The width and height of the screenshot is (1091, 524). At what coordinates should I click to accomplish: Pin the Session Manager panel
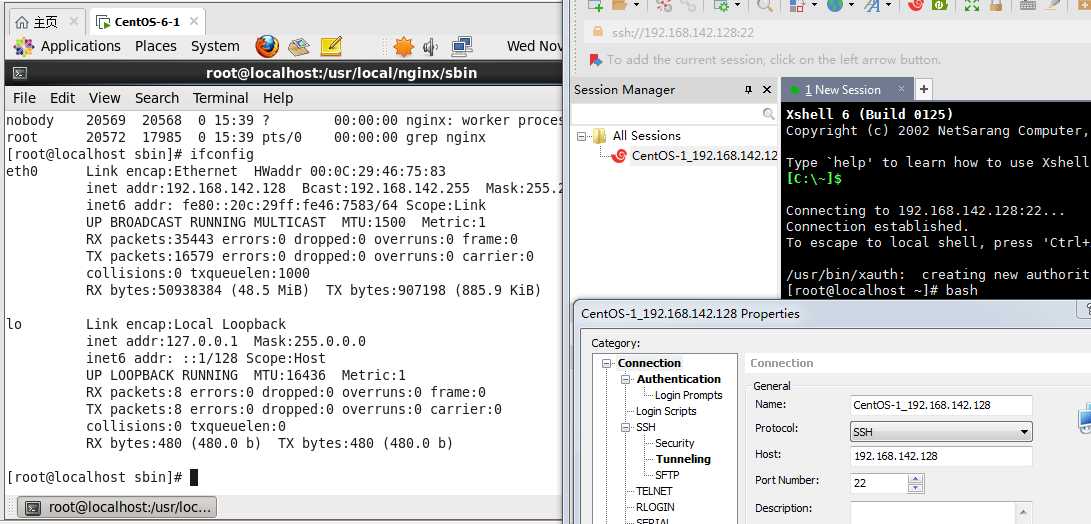[749, 90]
